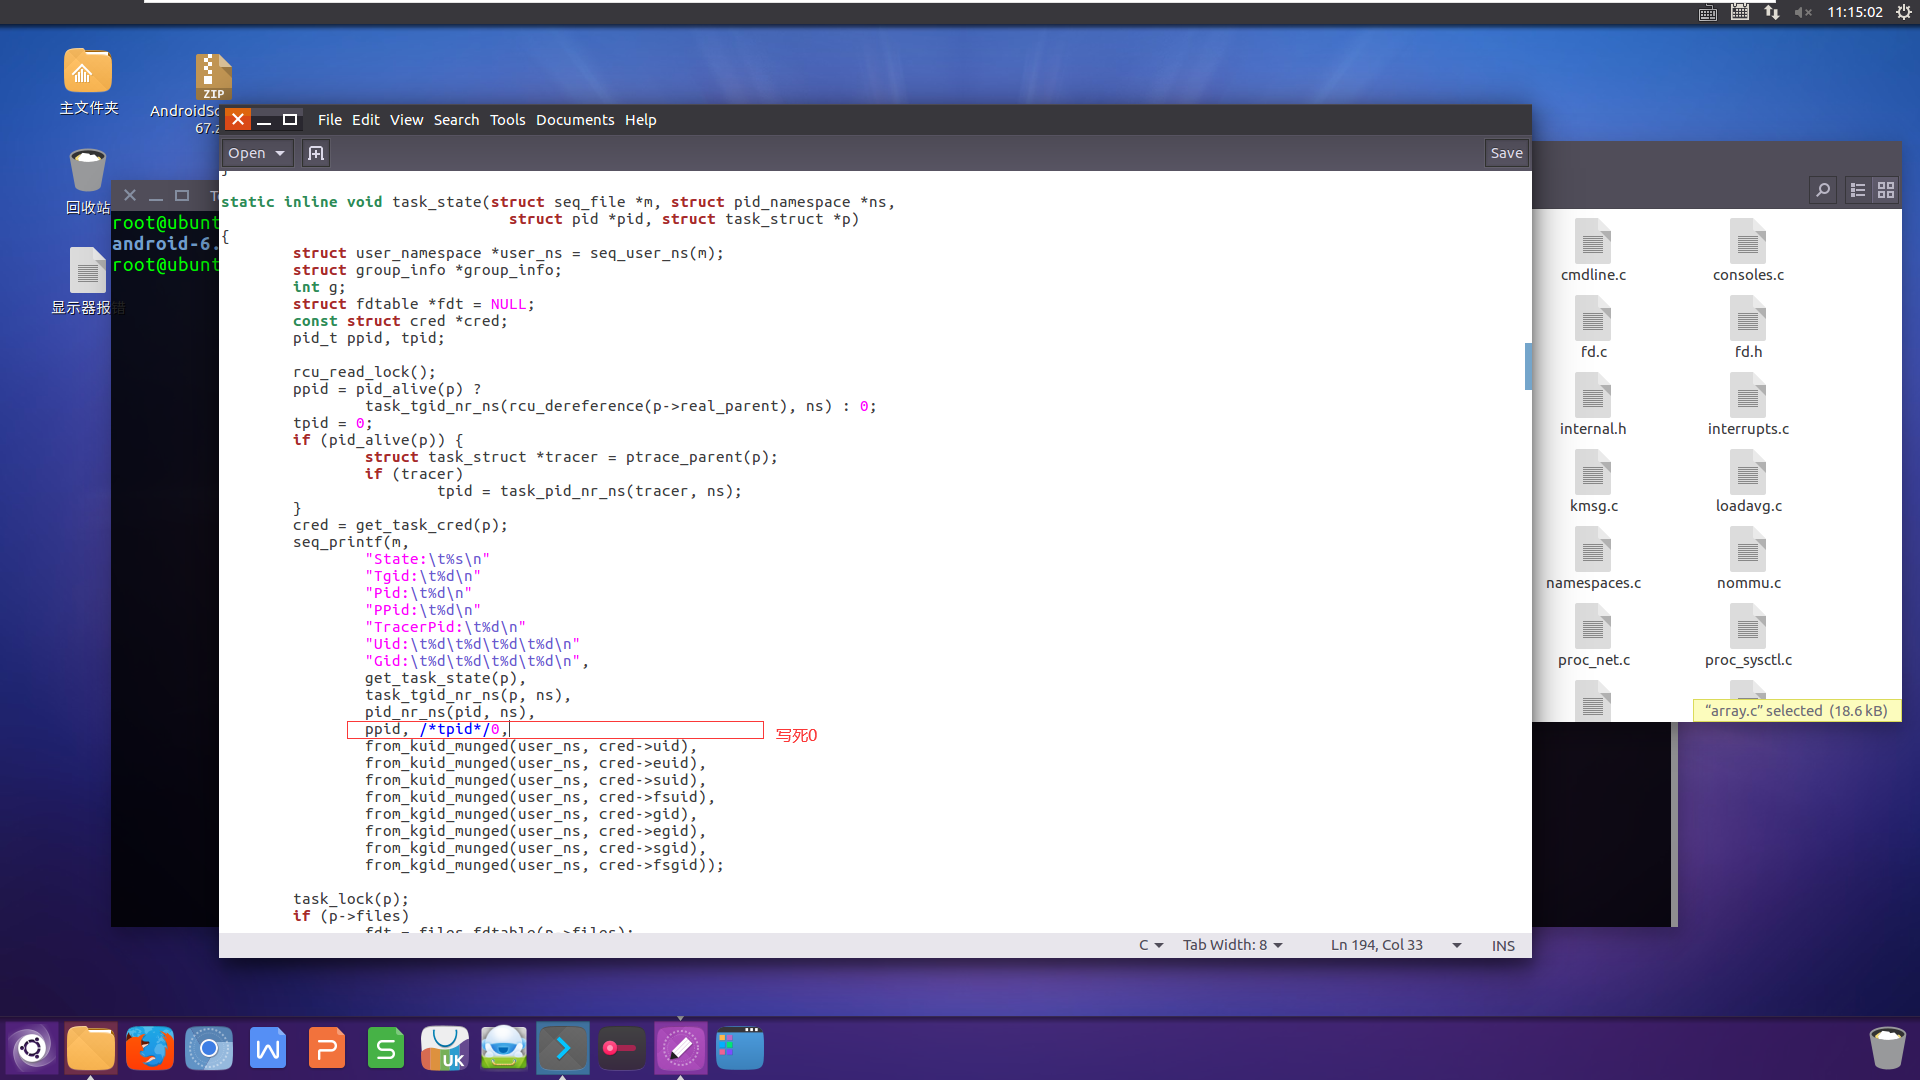Open the recycle bin desktop icon
The height and width of the screenshot is (1080, 1920).
coord(88,182)
